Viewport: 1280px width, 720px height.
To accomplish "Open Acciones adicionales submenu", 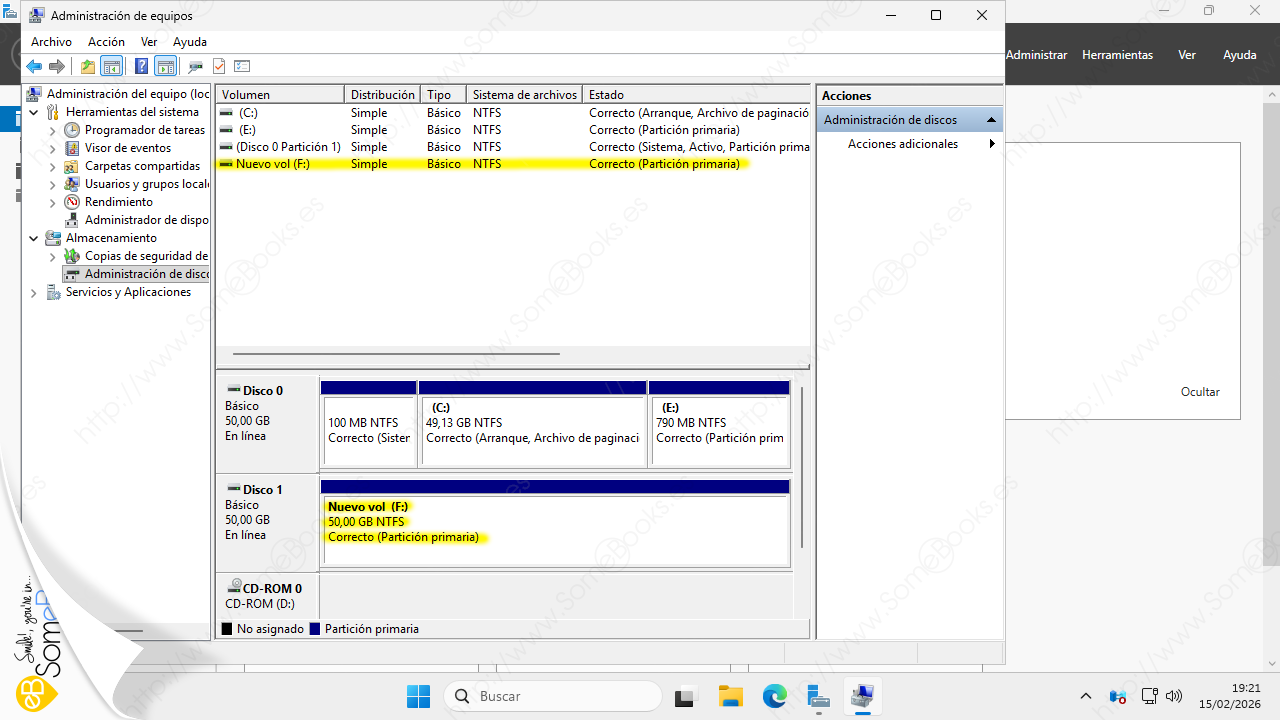I will tap(903, 144).
